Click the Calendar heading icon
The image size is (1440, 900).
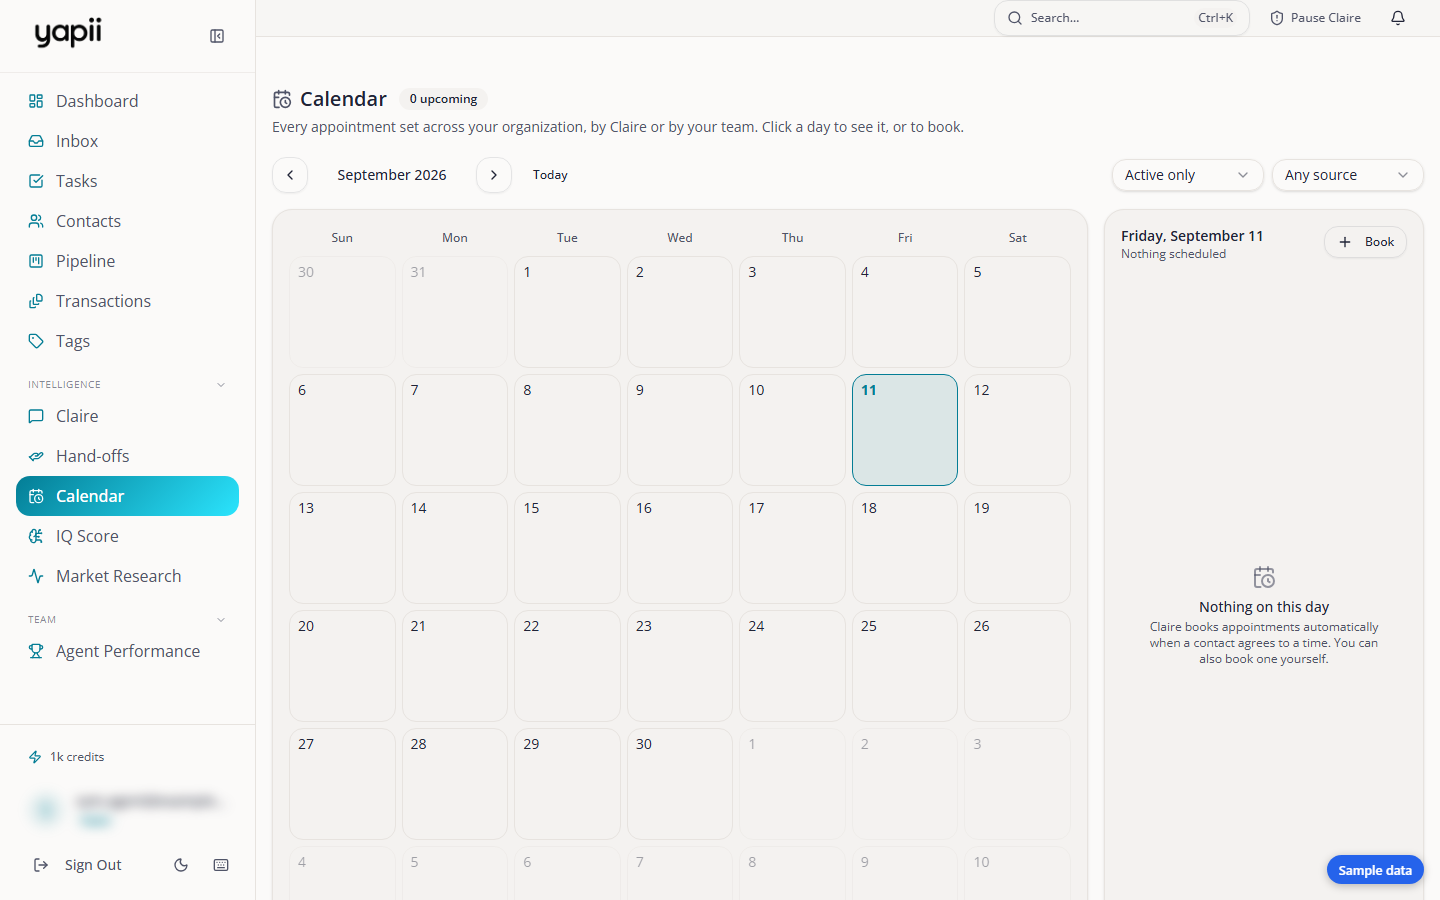[x=282, y=99]
